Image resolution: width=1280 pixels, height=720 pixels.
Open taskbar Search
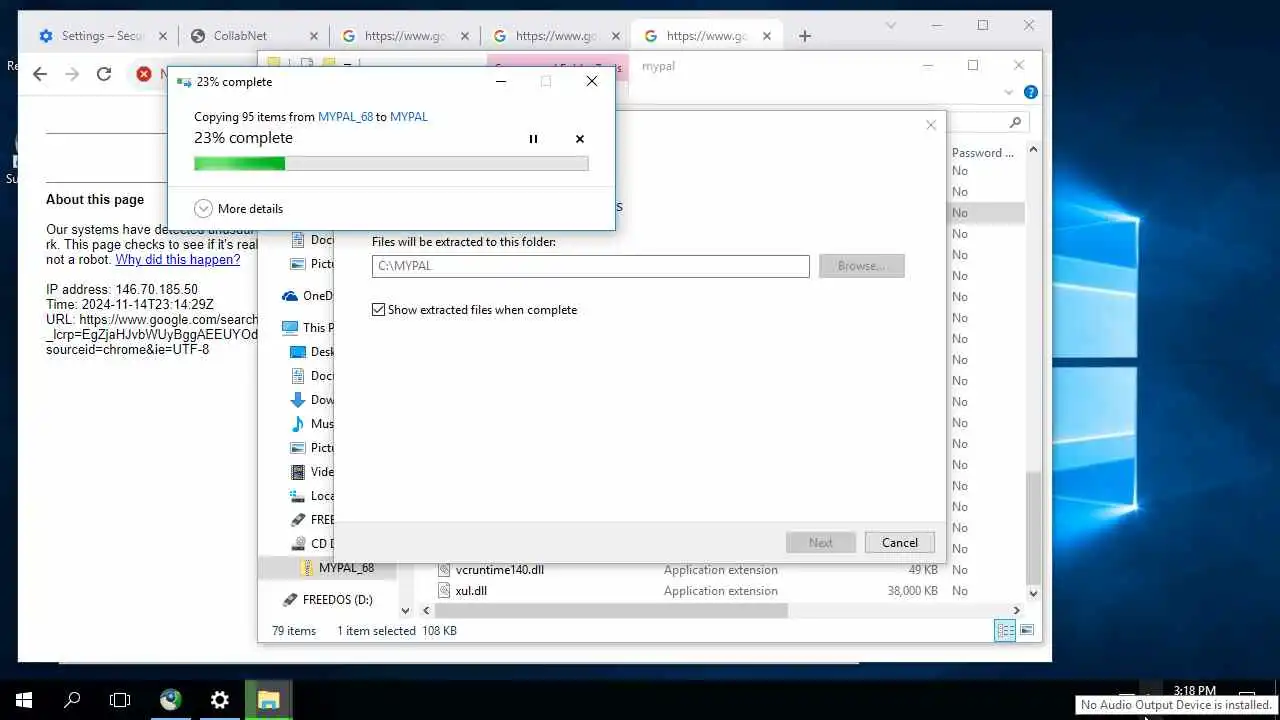pyautogui.click(x=72, y=700)
